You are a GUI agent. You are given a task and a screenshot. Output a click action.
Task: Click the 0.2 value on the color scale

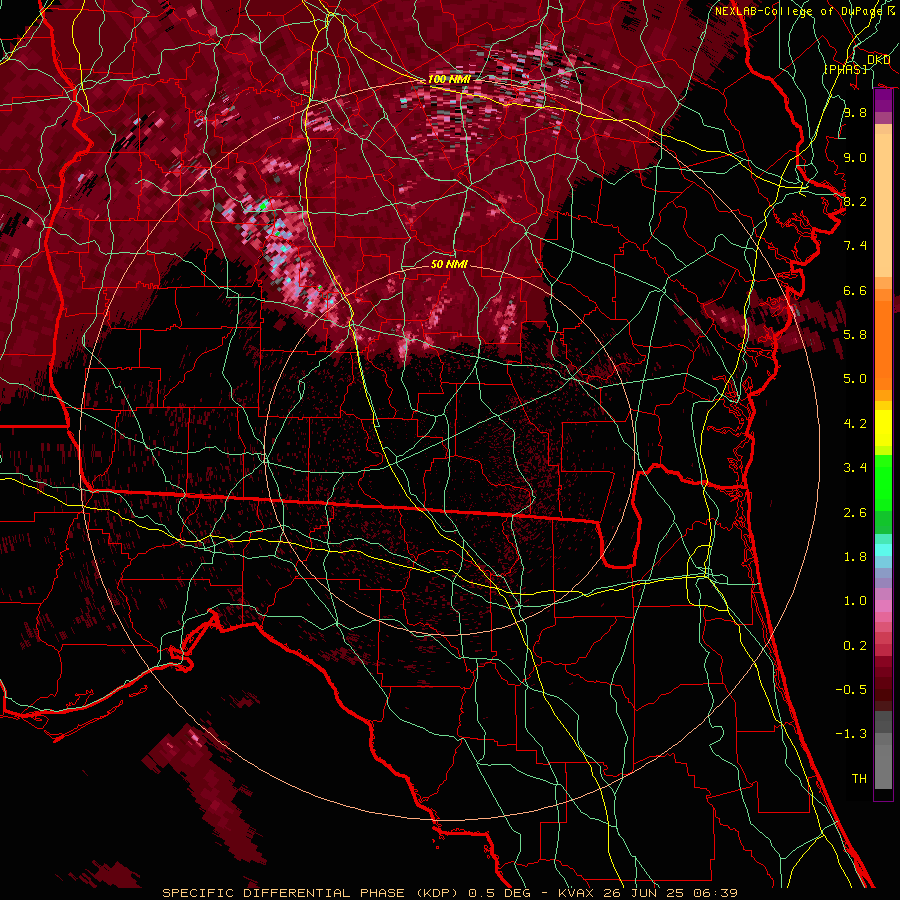tap(855, 645)
